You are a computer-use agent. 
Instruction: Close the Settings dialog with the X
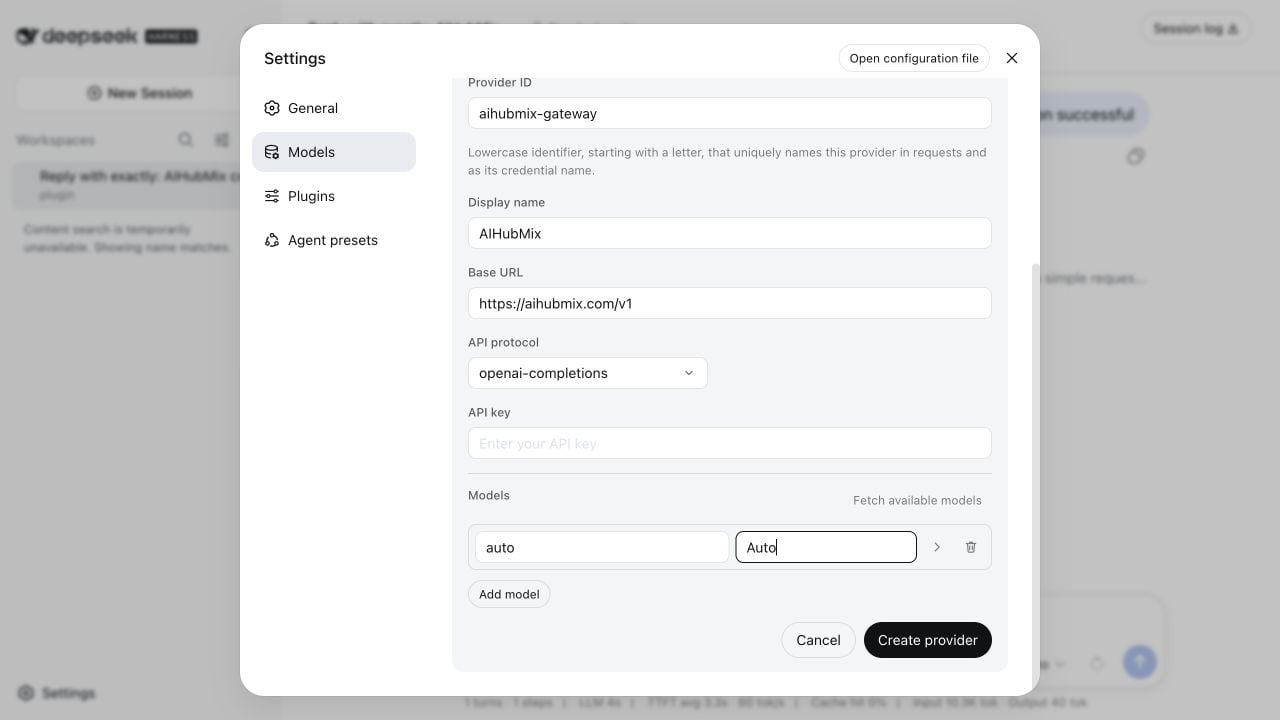[x=1012, y=58]
